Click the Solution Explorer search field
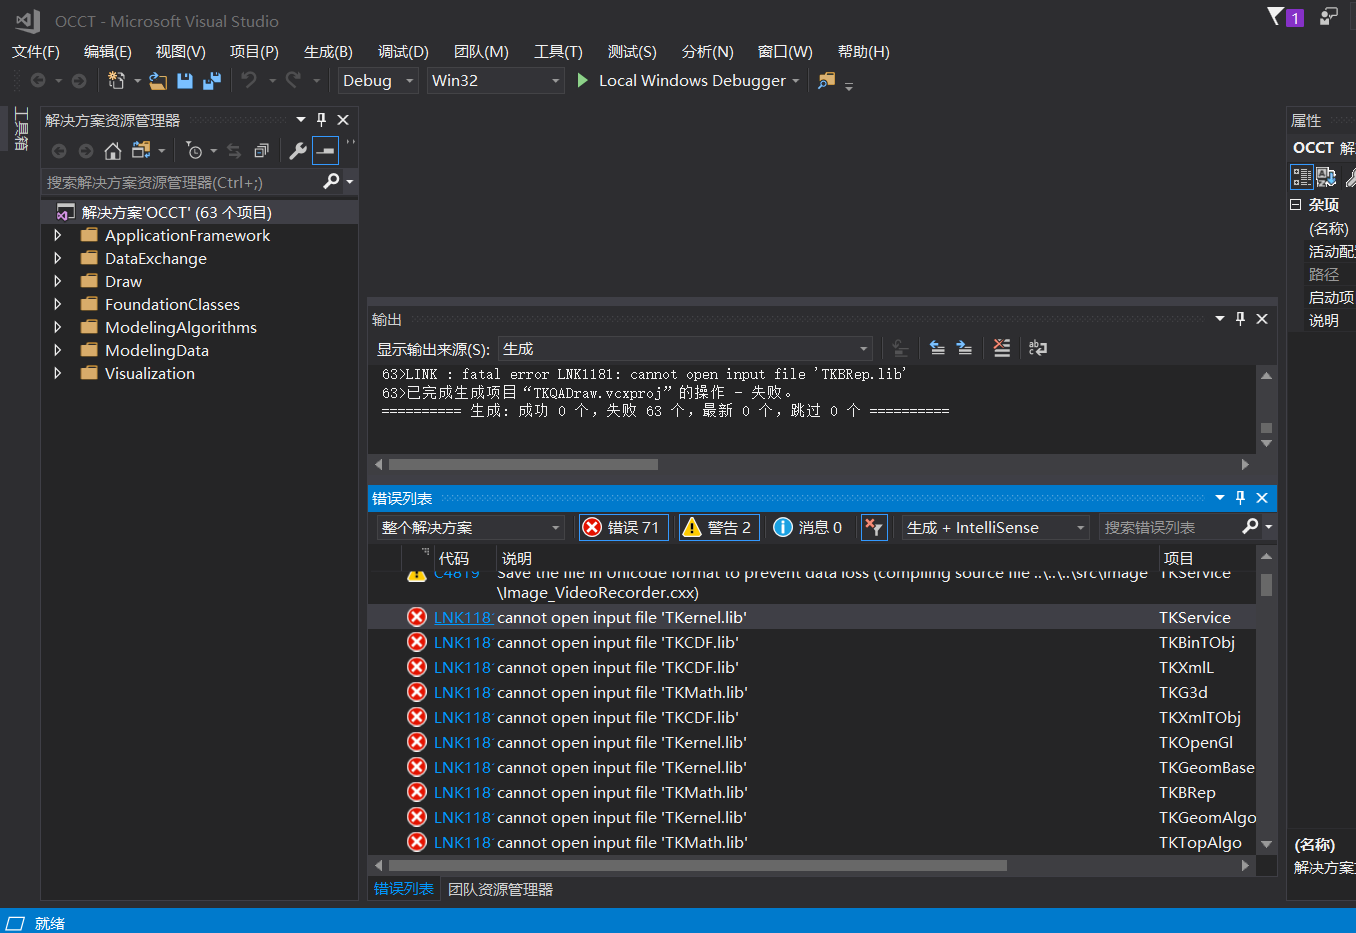 (x=182, y=182)
